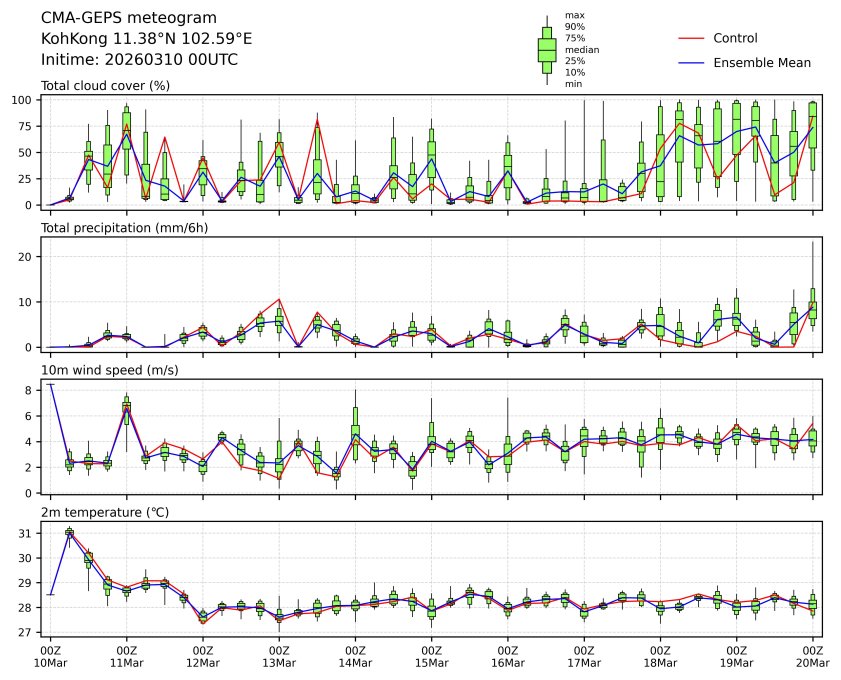Click the 00Z 20Mar axis tick label
Viewport: 841px width, 680px height.
coord(812,656)
